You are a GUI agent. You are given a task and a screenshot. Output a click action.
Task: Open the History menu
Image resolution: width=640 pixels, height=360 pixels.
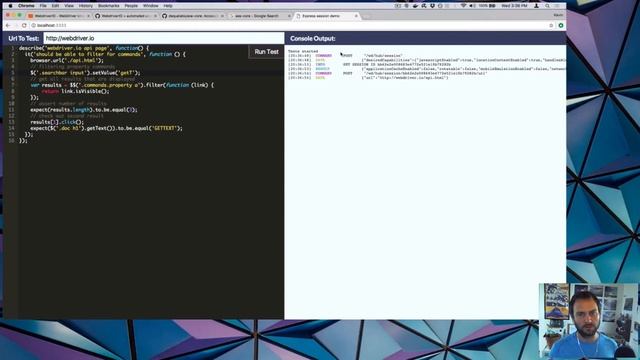click(x=86, y=6)
